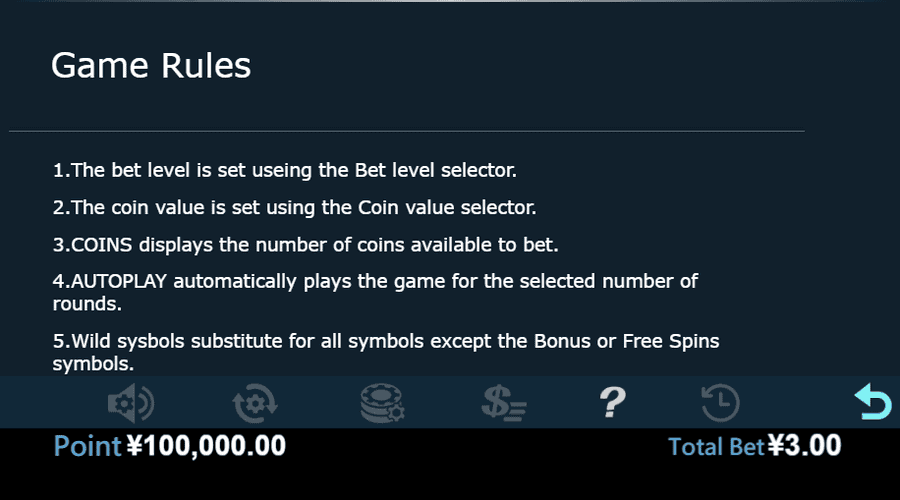Open the autoplay settings icon
The image size is (900, 500).
point(255,403)
